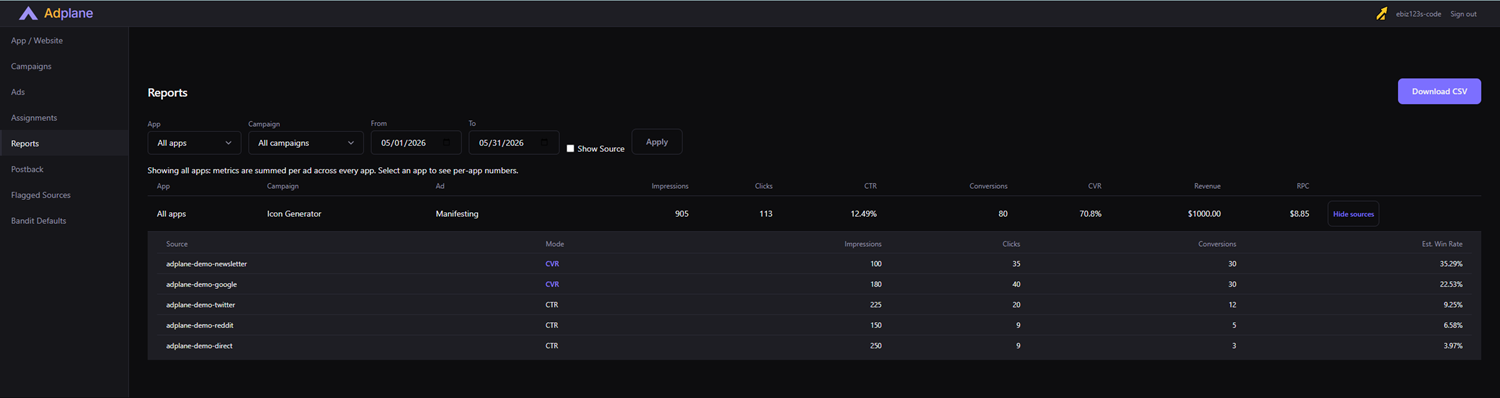
Task: Click the To date field 05/31/2026
Action: coord(514,143)
